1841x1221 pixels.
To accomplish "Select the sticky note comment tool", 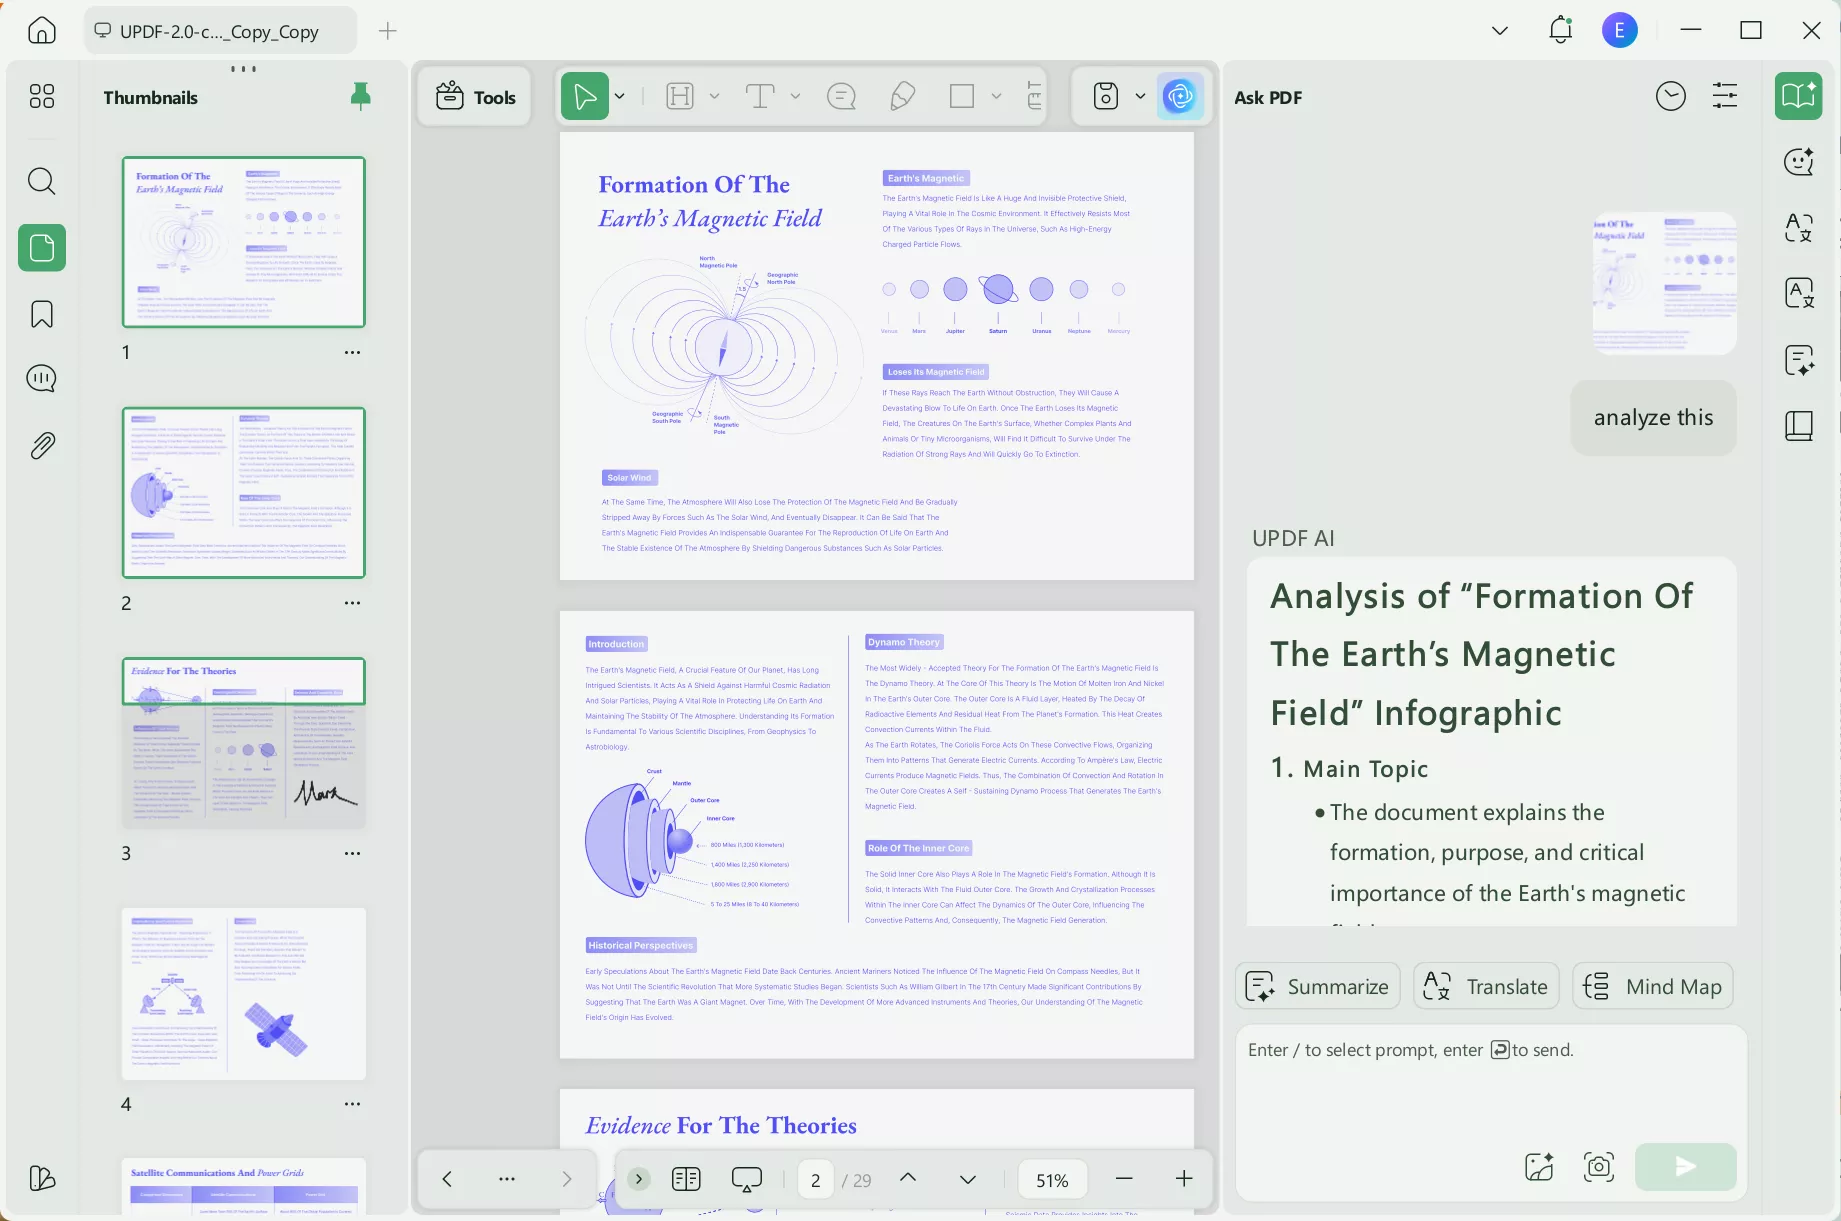I will point(842,97).
